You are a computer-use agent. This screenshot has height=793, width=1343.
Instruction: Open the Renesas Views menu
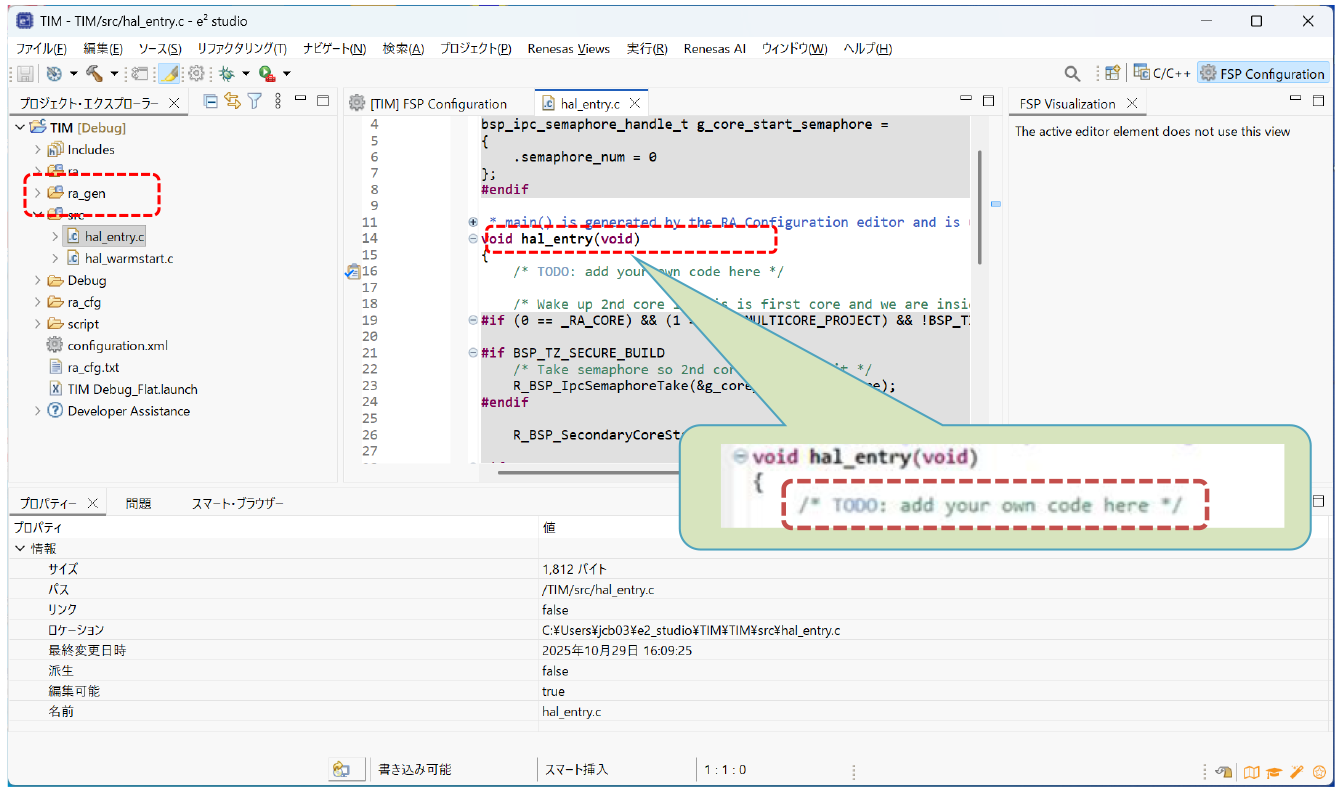(x=568, y=49)
